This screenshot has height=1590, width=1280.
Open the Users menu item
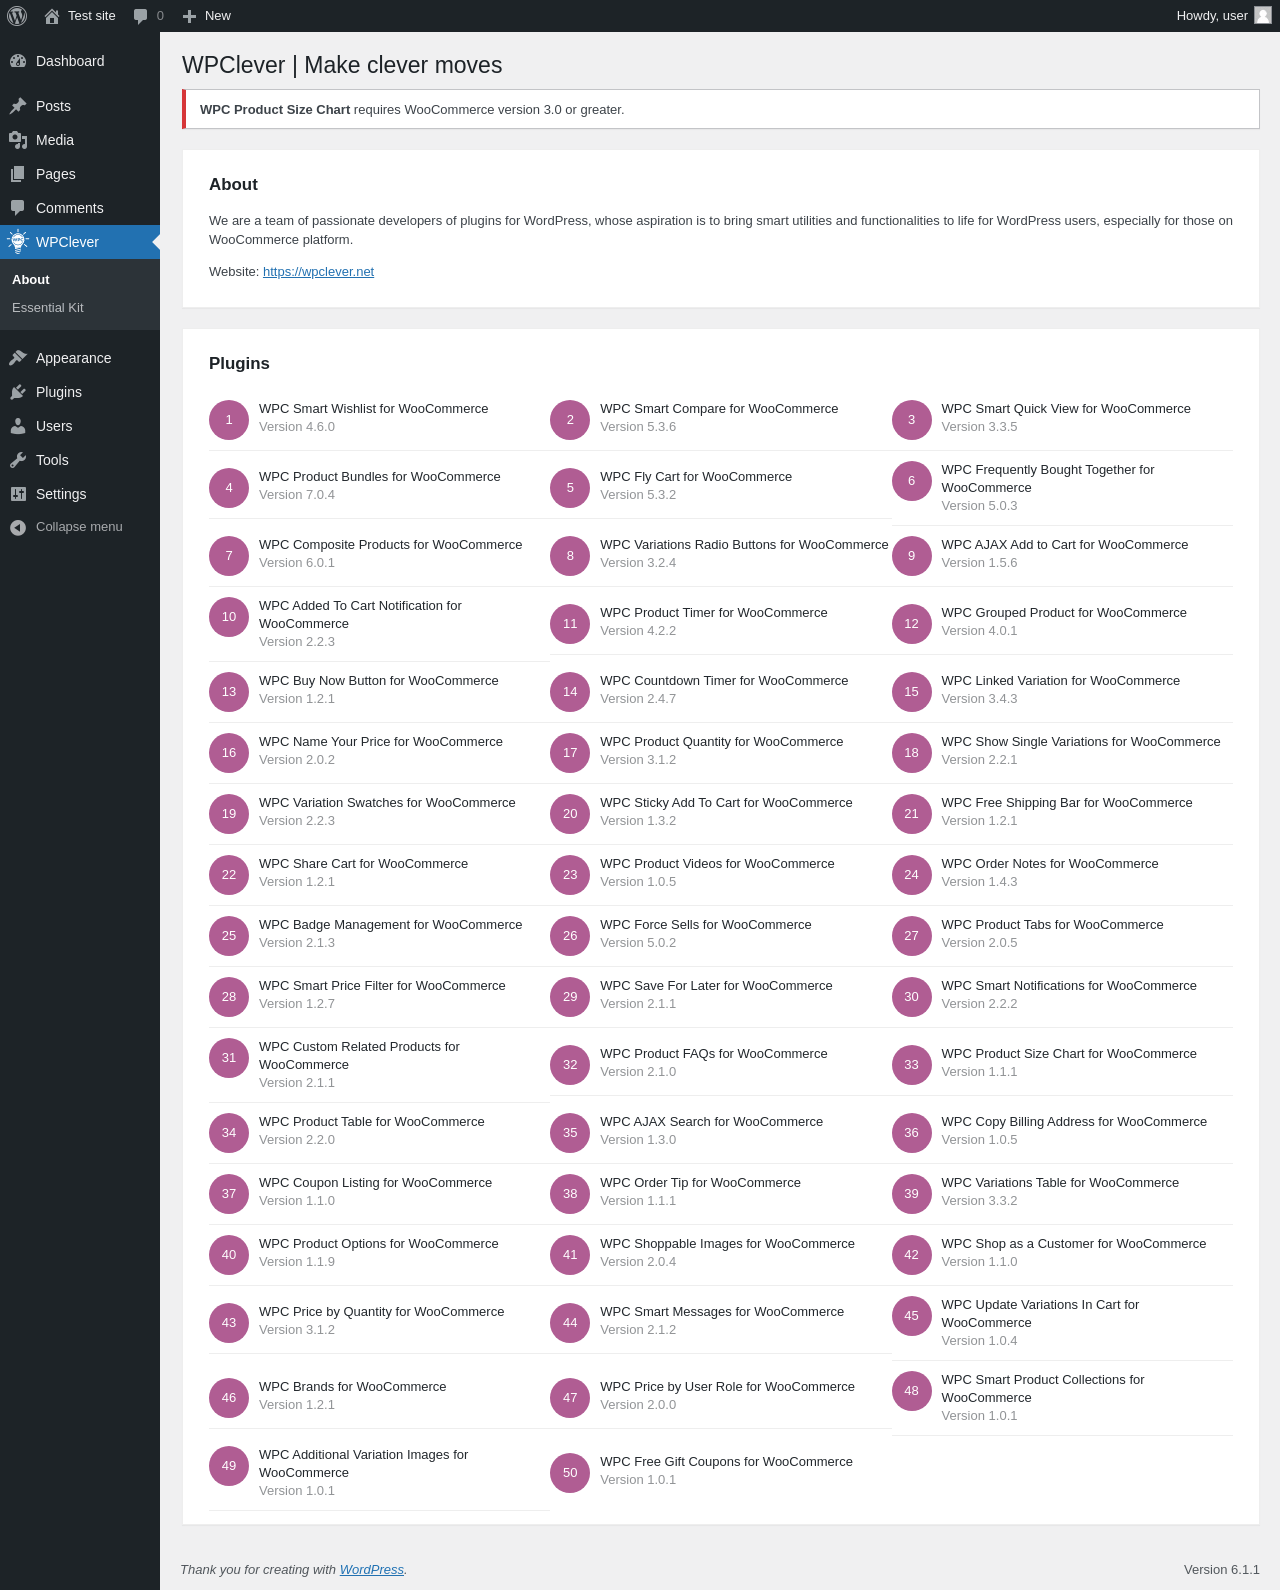(80, 426)
